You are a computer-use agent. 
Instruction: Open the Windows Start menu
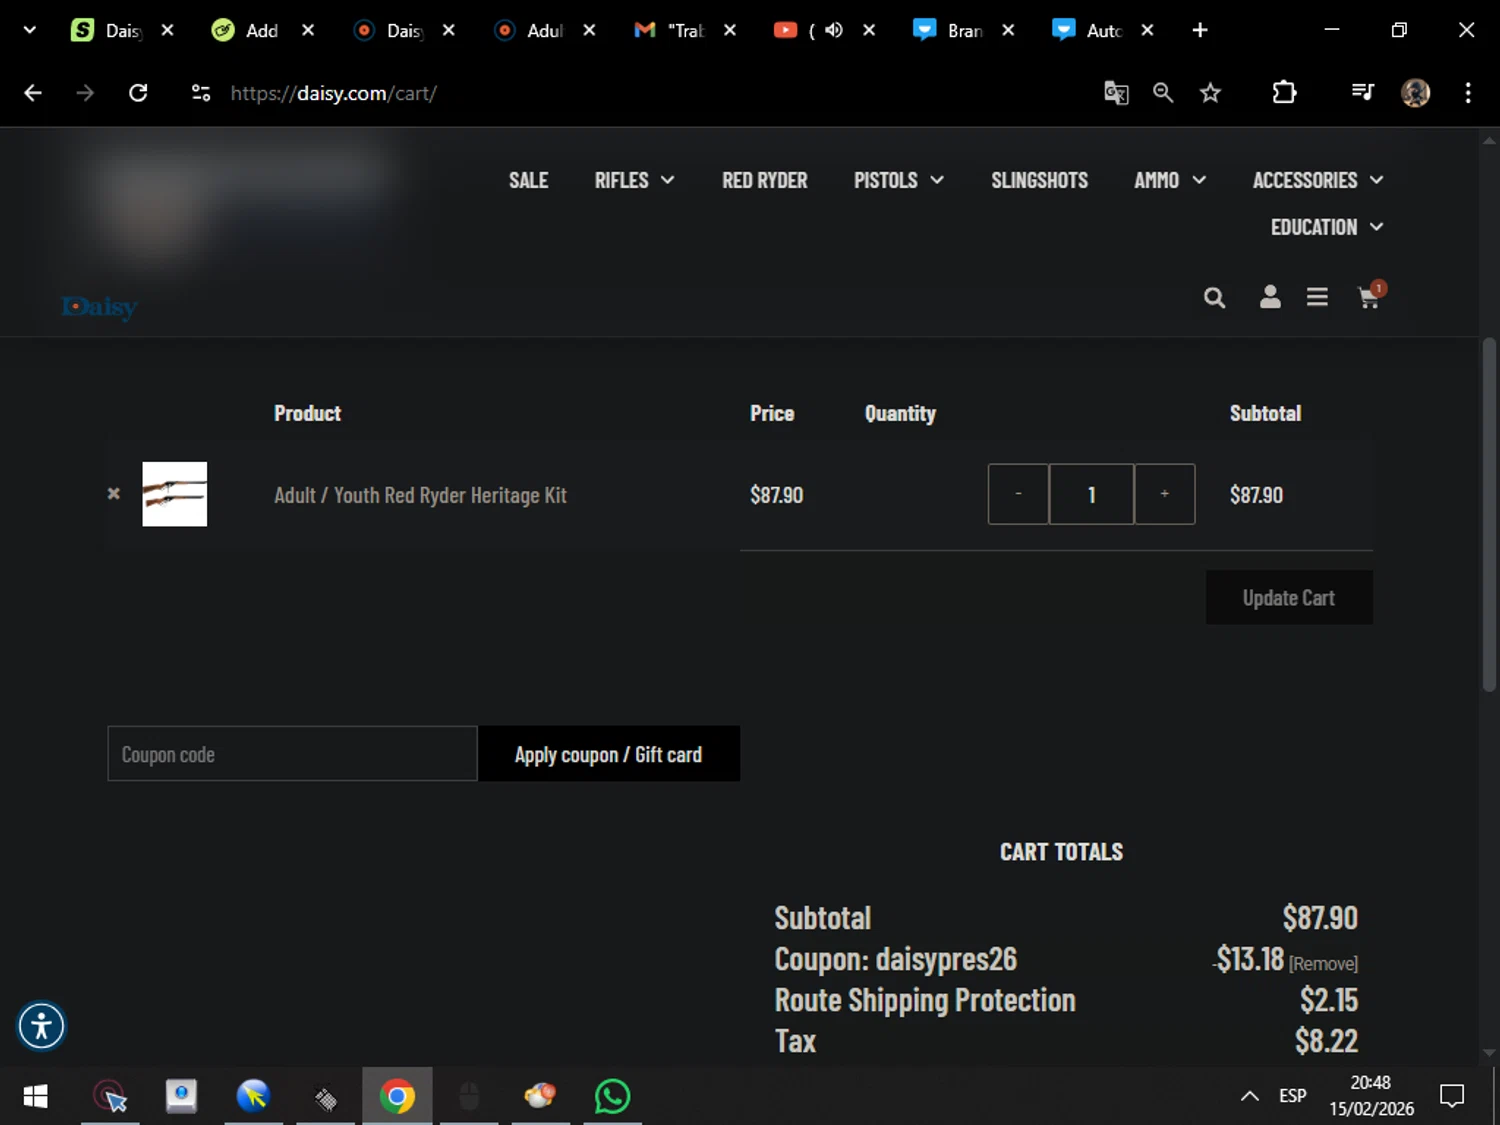click(x=35, y=1096)
